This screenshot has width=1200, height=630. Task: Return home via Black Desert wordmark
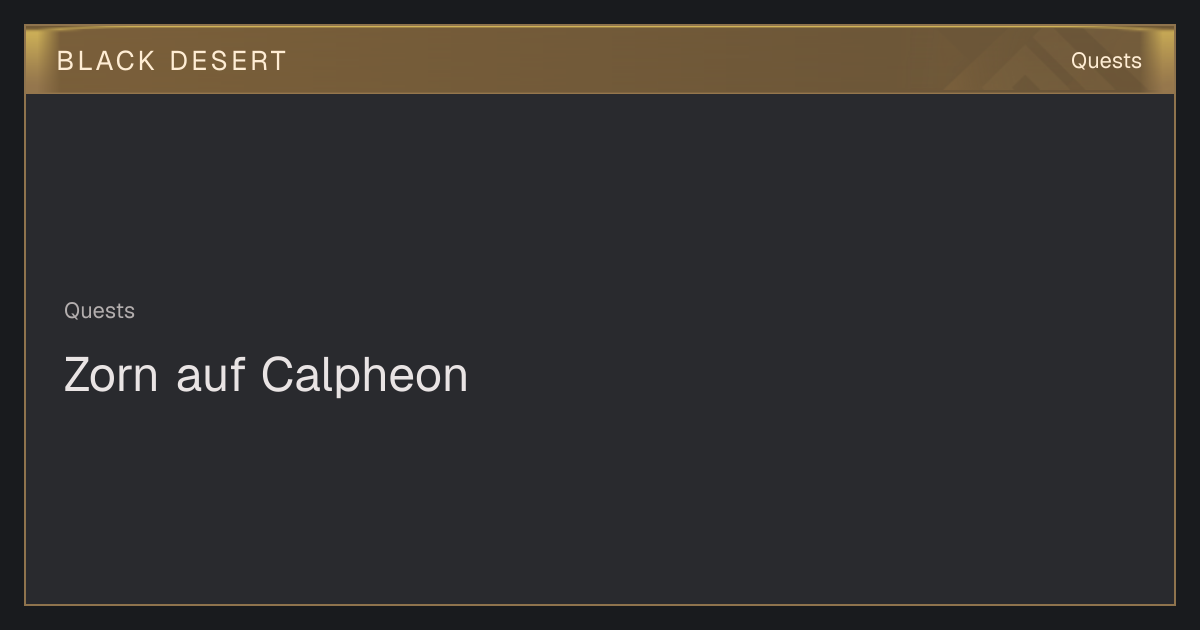(171, 61)
